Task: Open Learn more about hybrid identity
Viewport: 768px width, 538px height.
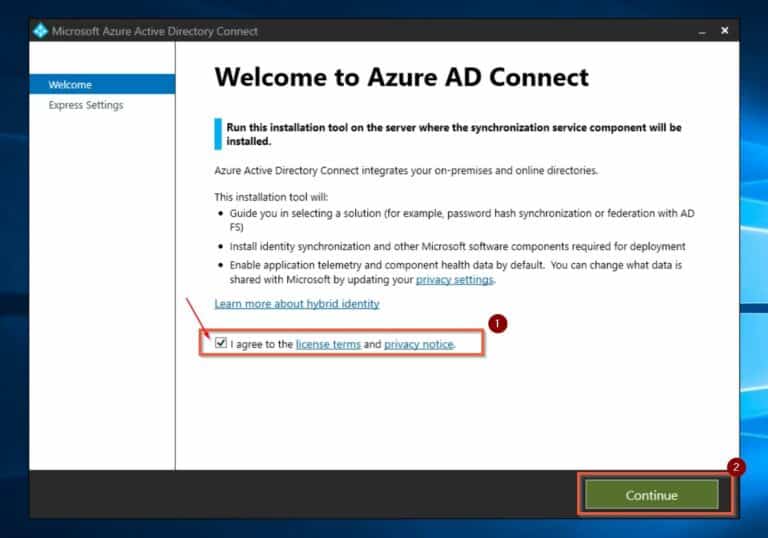Action: [x=297, y=304]
